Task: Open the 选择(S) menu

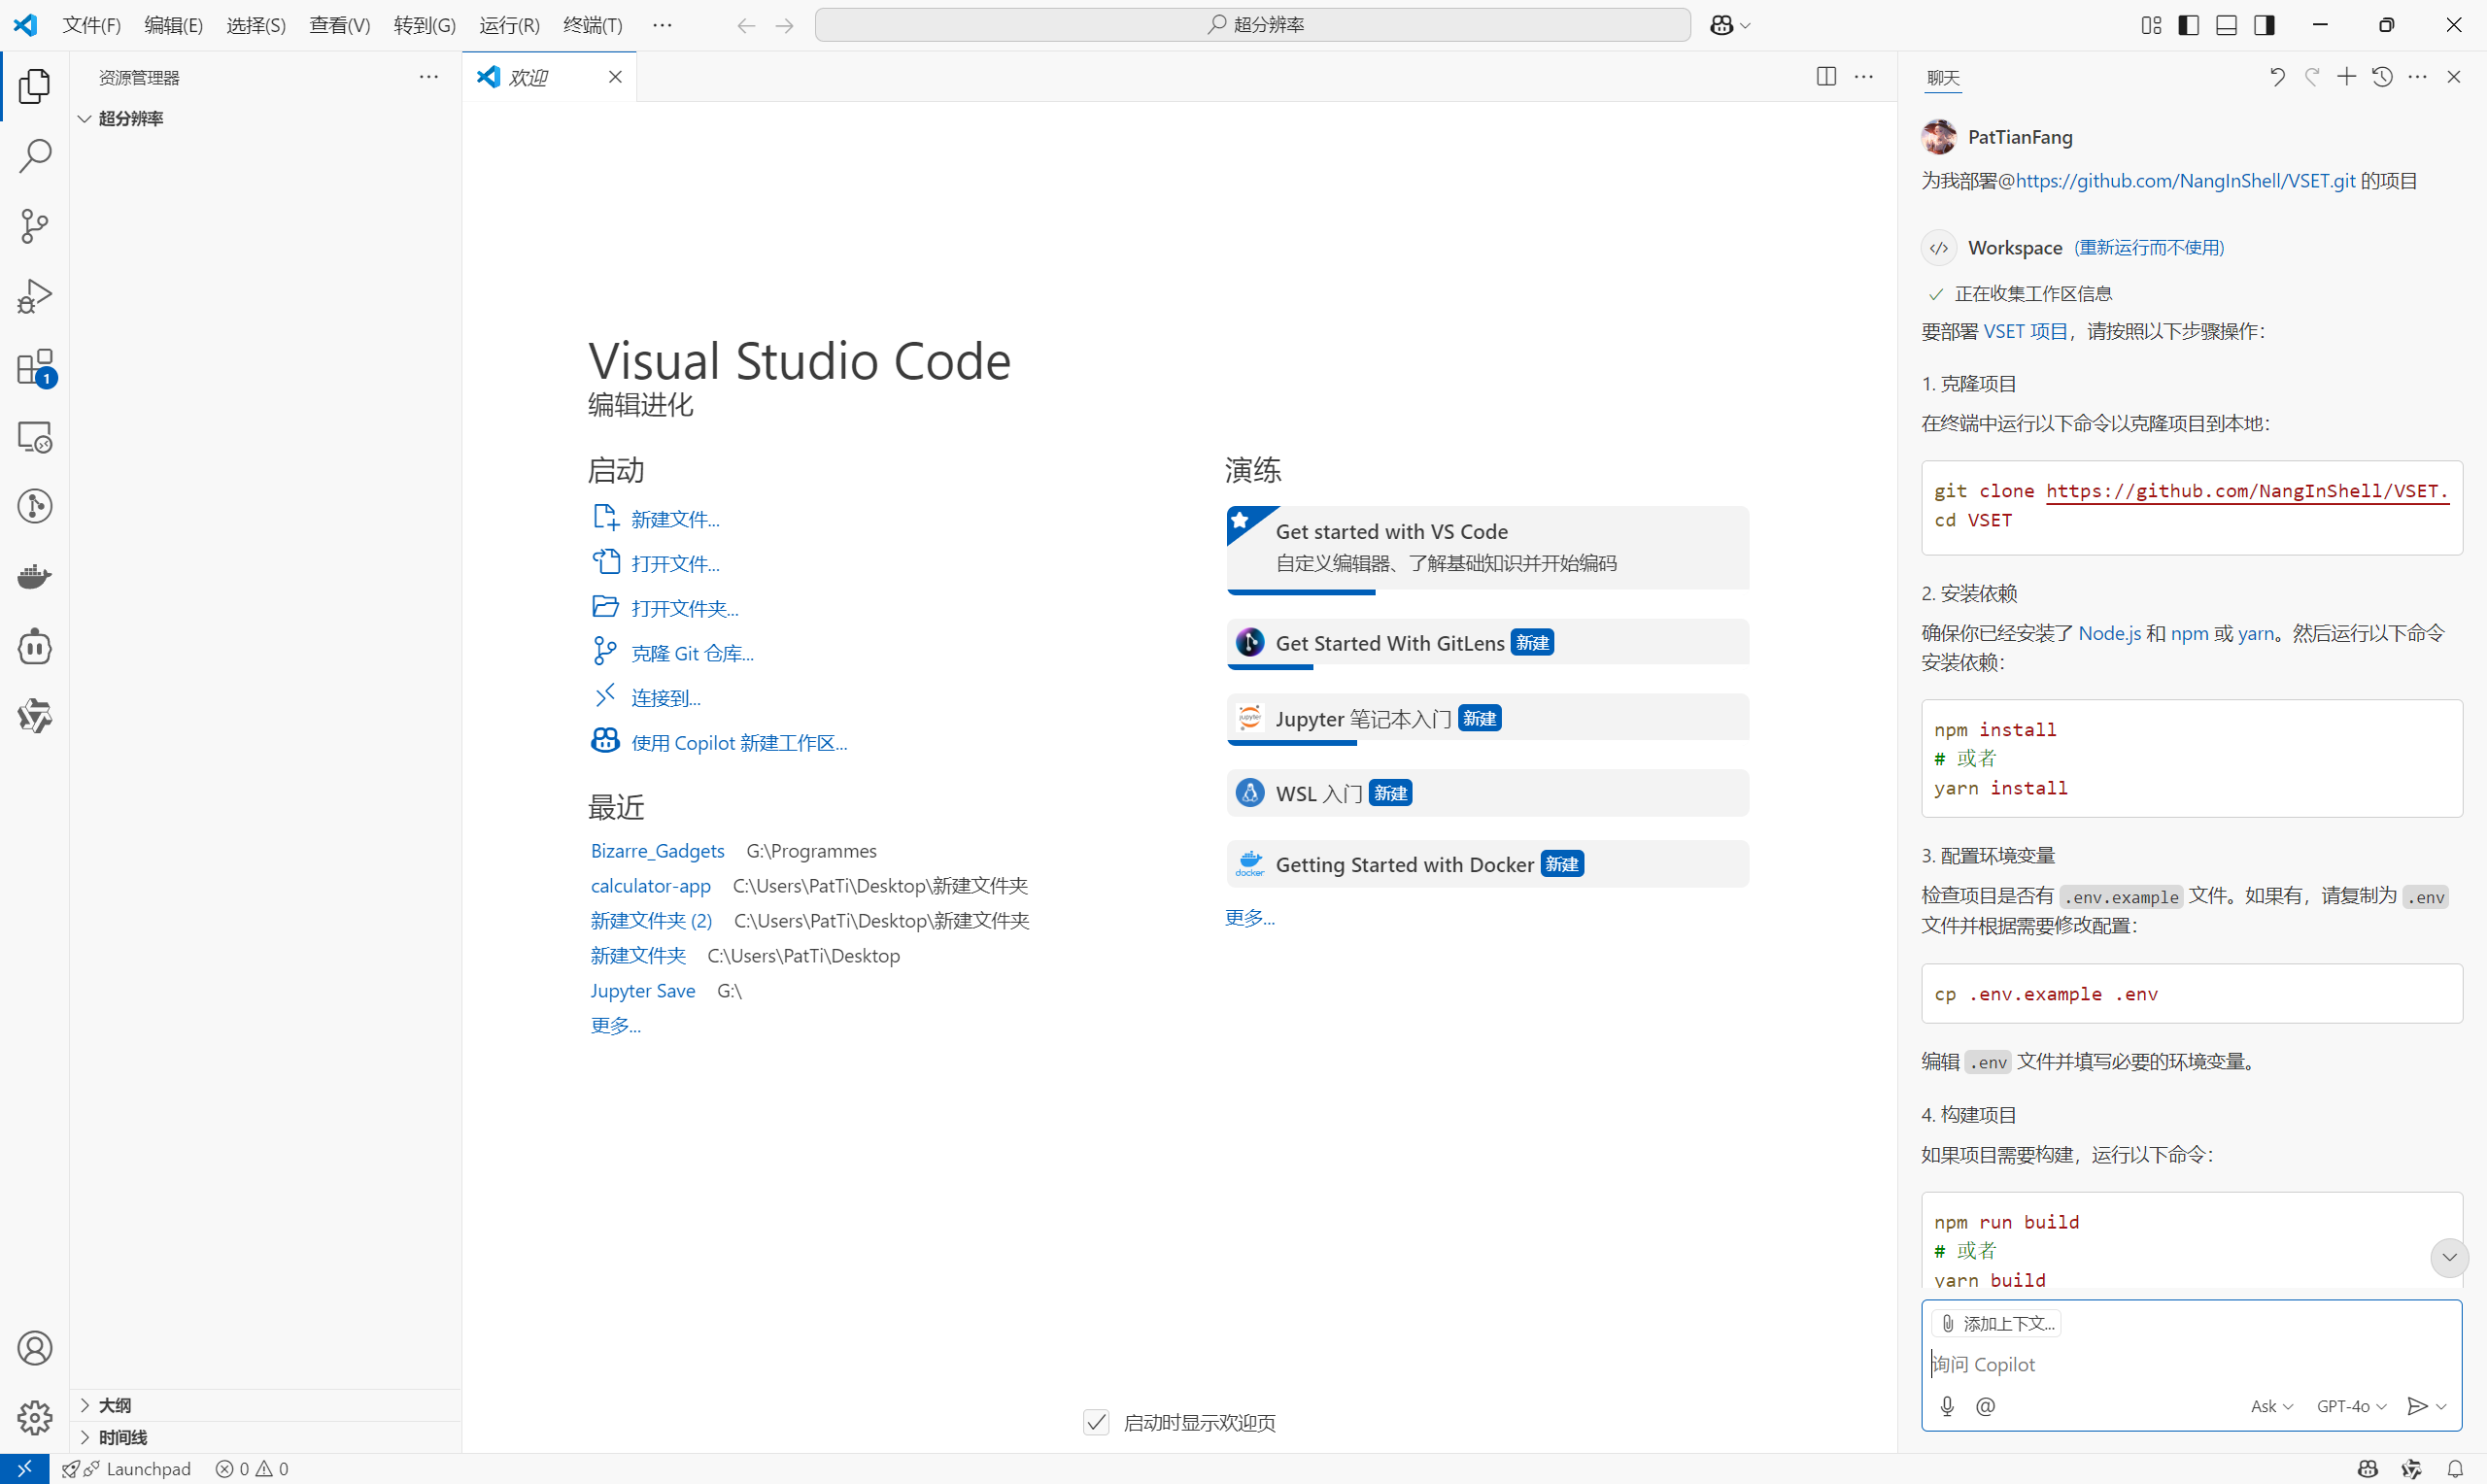Action: coord(256,25)
